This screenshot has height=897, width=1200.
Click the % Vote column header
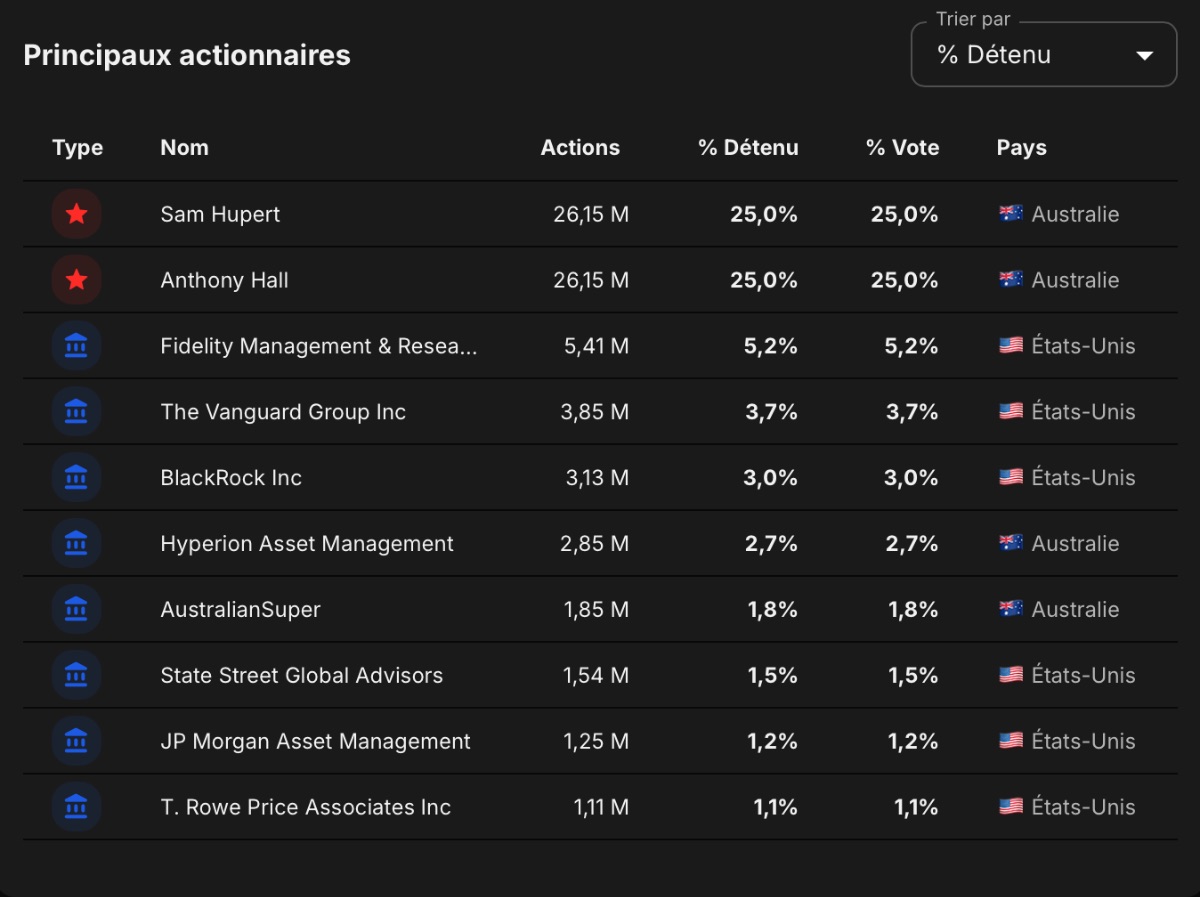pos(903,148)
